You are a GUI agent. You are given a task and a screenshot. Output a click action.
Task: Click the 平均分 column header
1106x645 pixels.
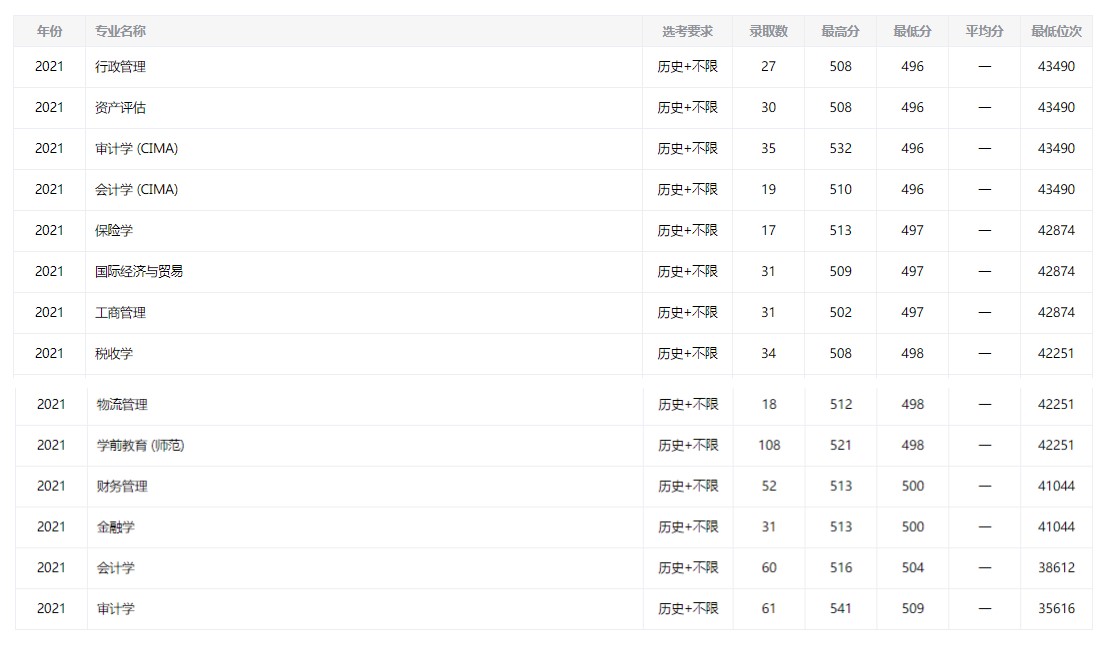coord(984,31)
